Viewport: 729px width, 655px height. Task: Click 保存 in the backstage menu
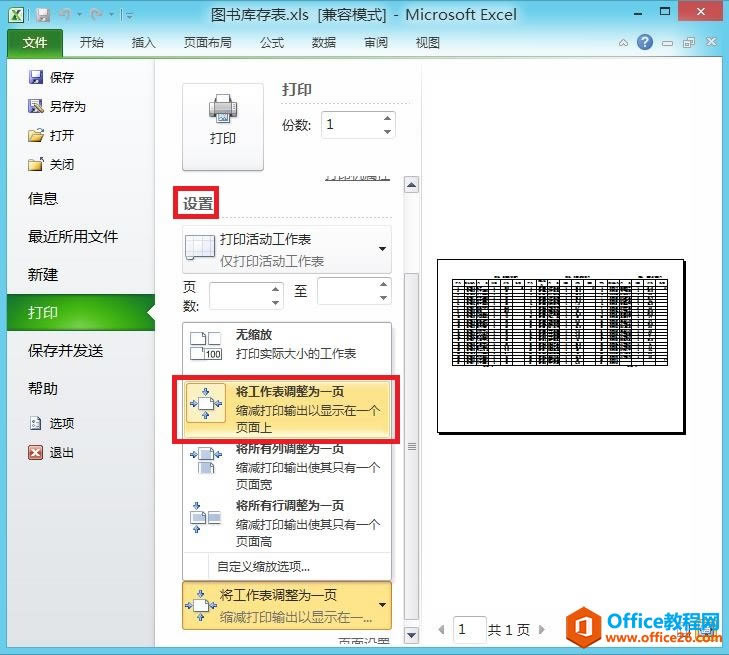coord(51,77)
